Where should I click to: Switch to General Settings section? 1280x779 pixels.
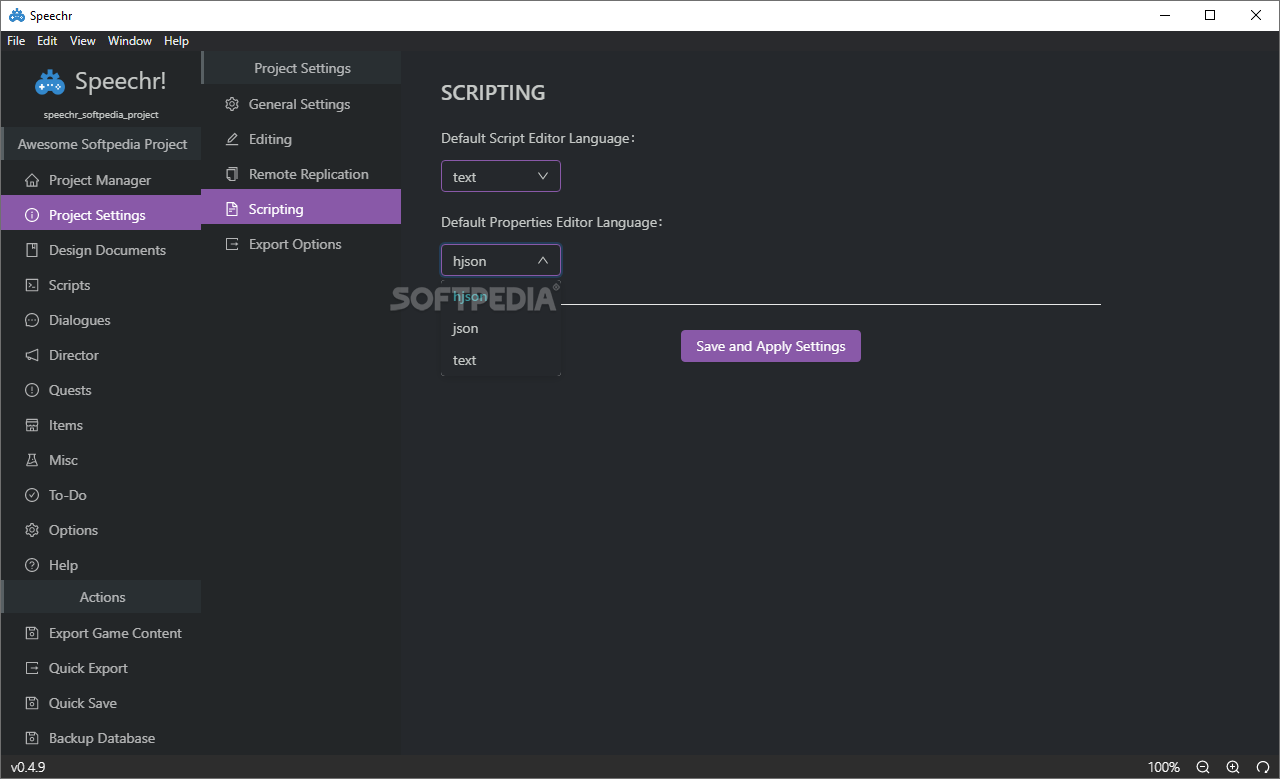click(301, 104)
